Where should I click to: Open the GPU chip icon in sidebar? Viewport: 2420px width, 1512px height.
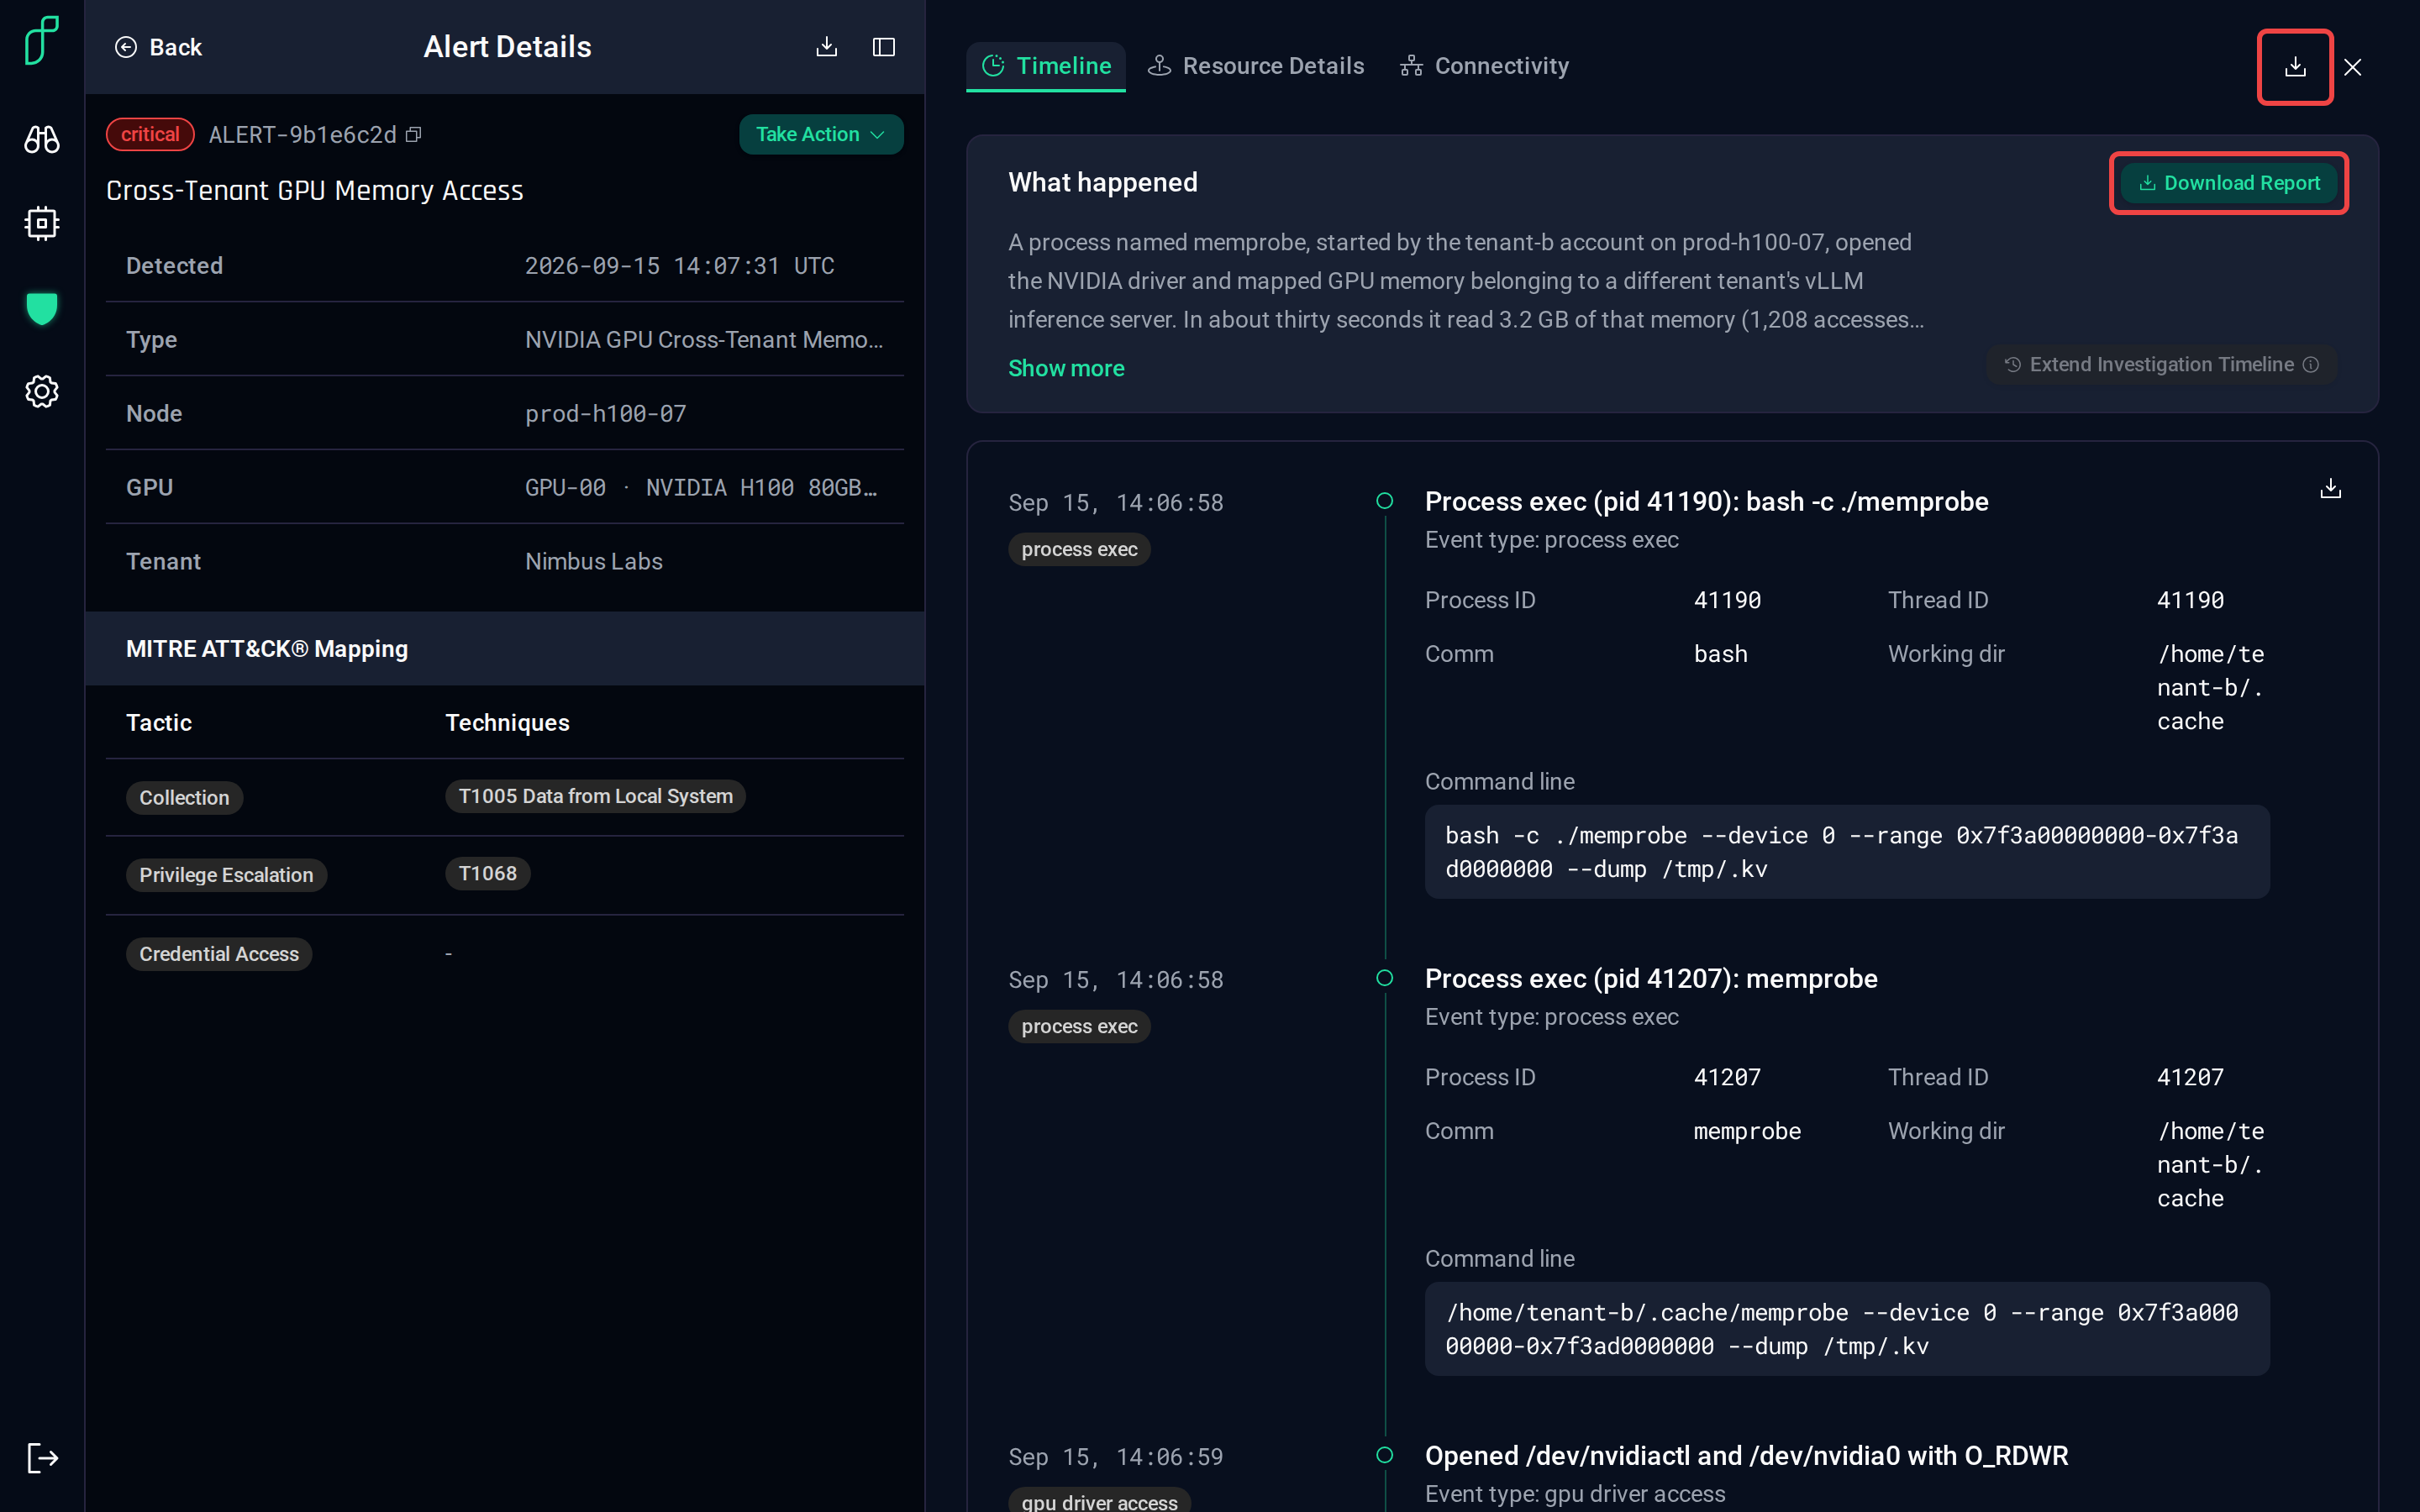pyautogui.click(x=42, y=223)
